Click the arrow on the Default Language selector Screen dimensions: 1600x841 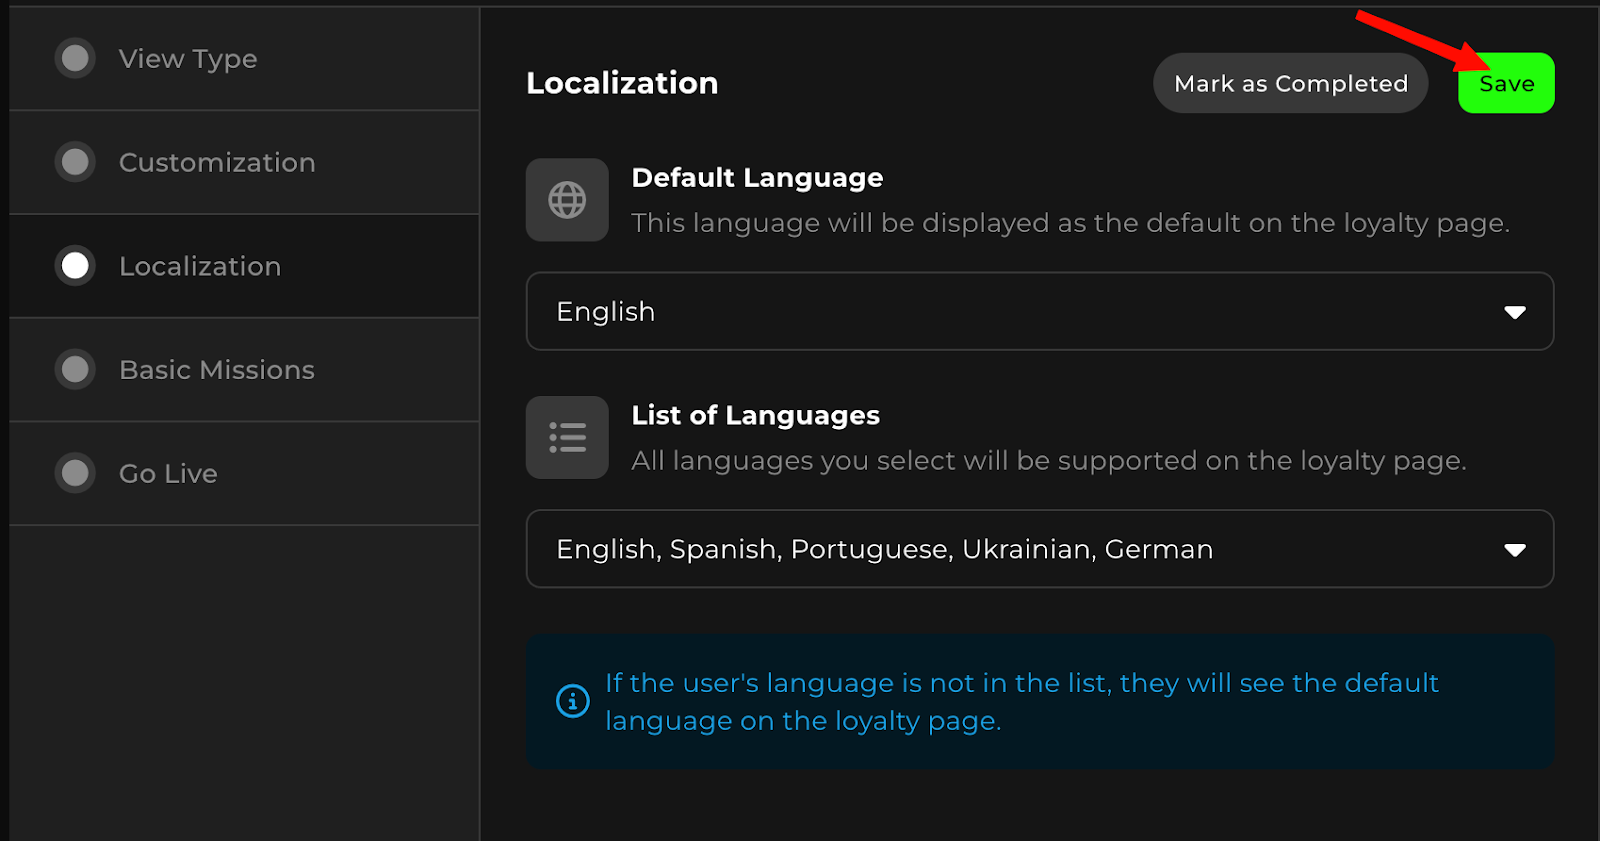coord(1514,313)
